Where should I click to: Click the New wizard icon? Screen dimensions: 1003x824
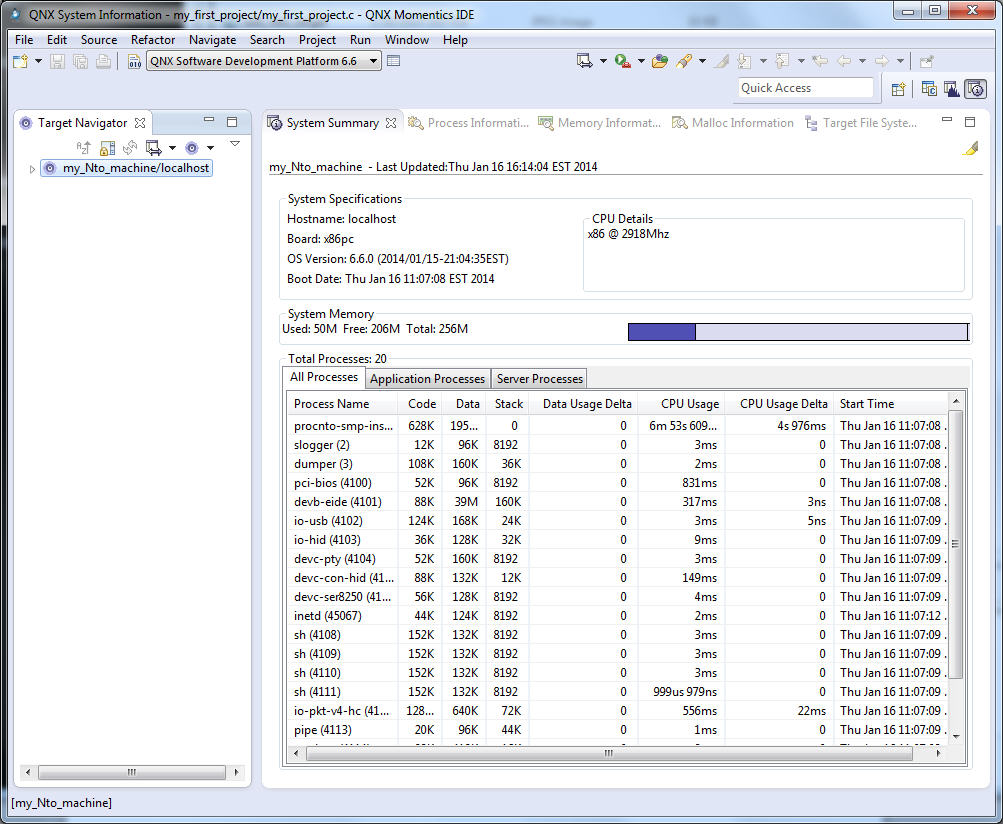[x=20, y=61]
